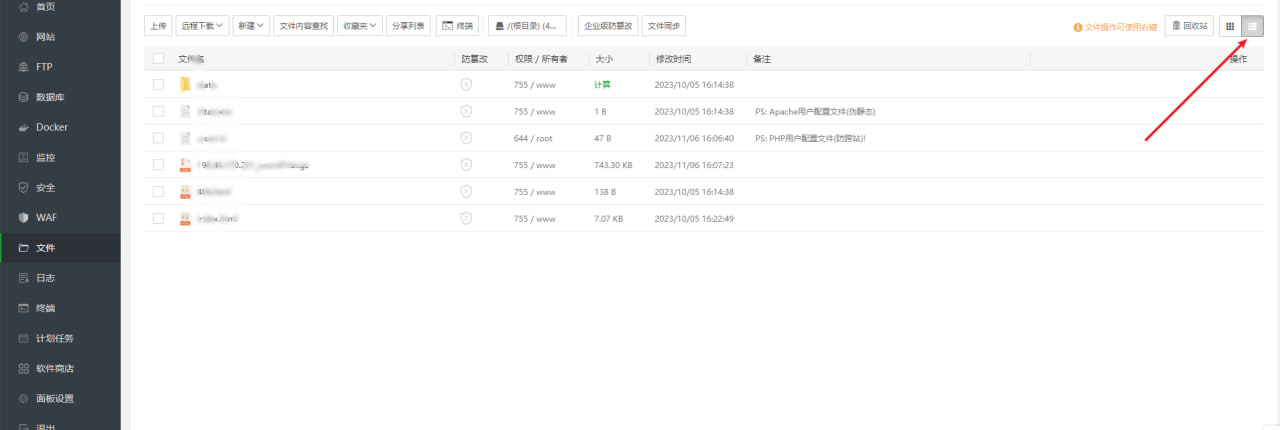Check the 743.30 KB file row
This screenshot has width=1280, height=430.
pyautogui.click(x=158, y=164)
